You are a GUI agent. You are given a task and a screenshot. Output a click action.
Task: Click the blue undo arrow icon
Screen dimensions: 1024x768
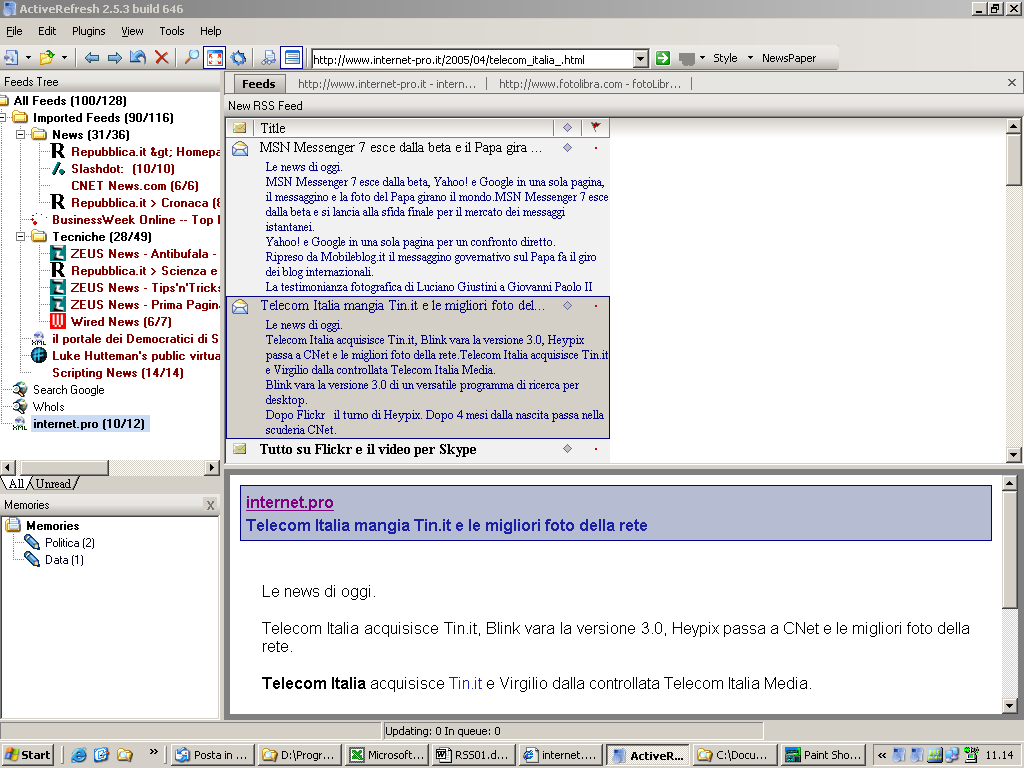pos(138,58)
